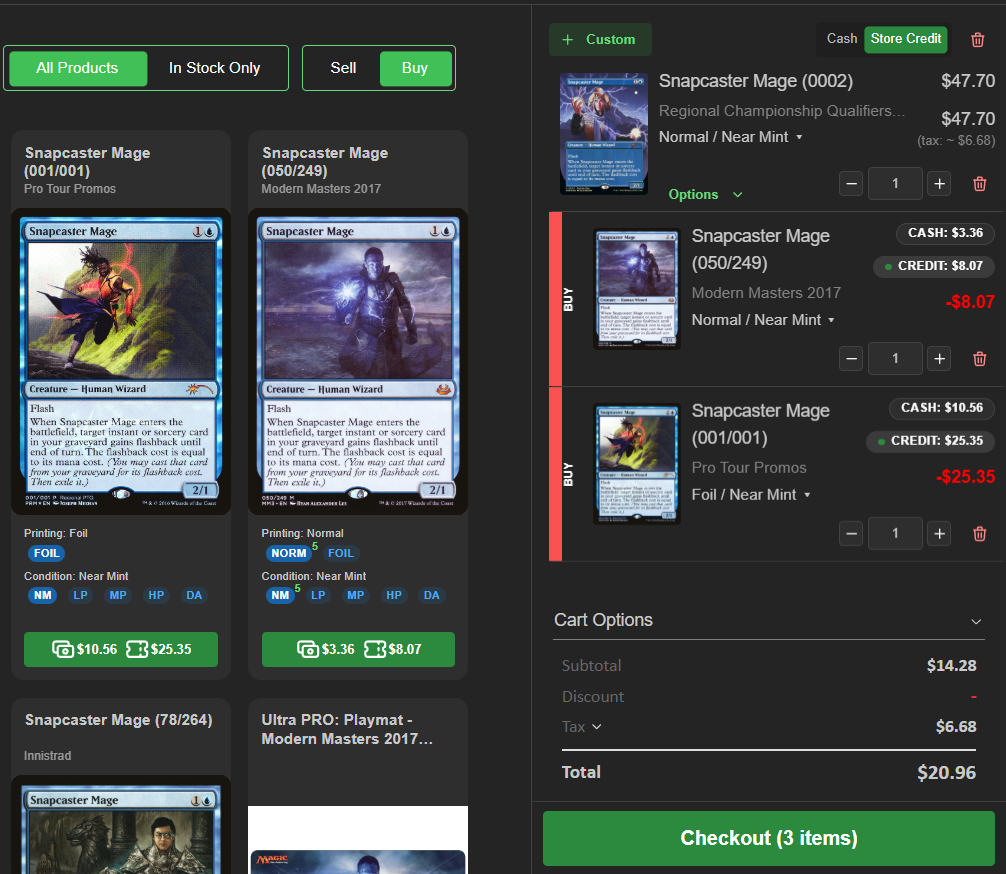
Task: Expand the Options chevron under Snapcaster Mage (0002)
Action: pos(737,195)
